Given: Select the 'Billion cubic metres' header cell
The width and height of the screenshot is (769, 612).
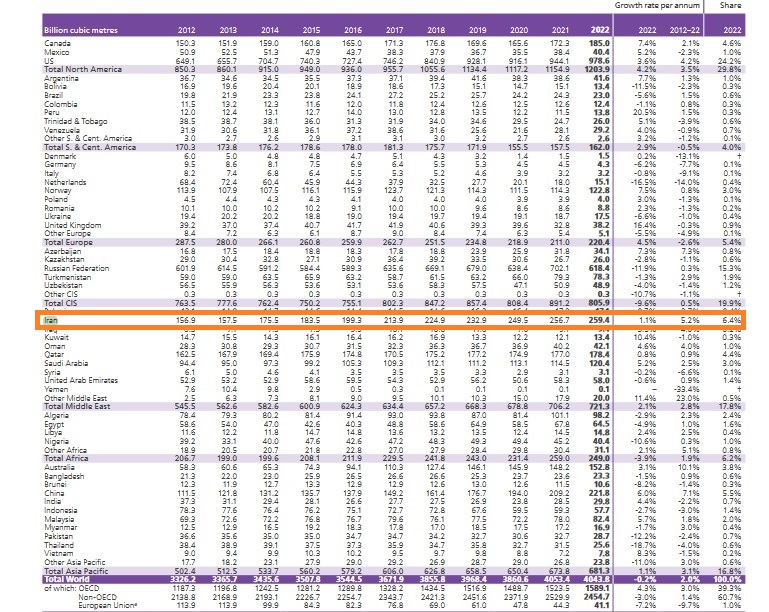Looking at the screenshot, I should tap(80, 31).
